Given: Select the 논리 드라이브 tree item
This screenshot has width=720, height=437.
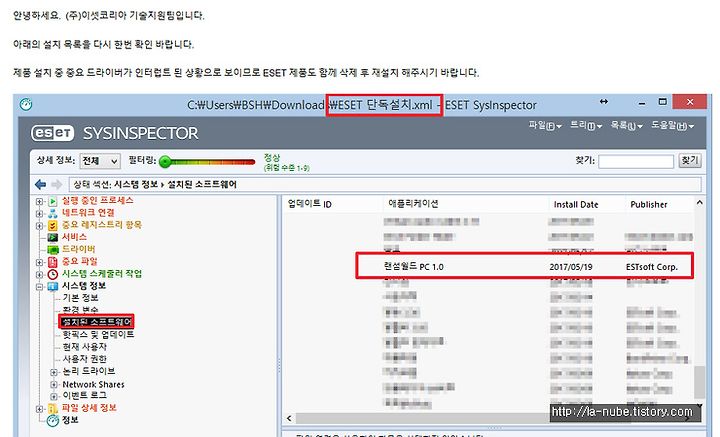Looking at the screenshot, I should tap(89, 371).
